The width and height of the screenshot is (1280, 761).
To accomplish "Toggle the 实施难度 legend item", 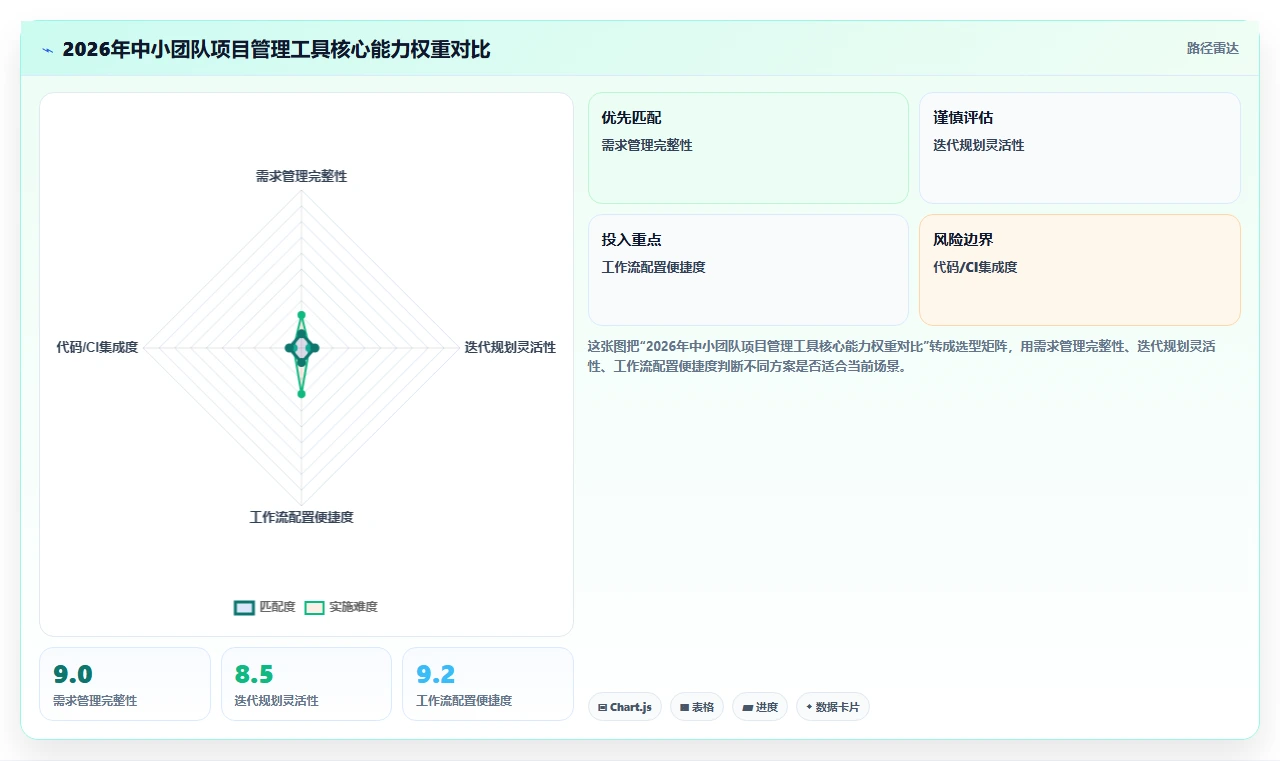I will (341, 607).
